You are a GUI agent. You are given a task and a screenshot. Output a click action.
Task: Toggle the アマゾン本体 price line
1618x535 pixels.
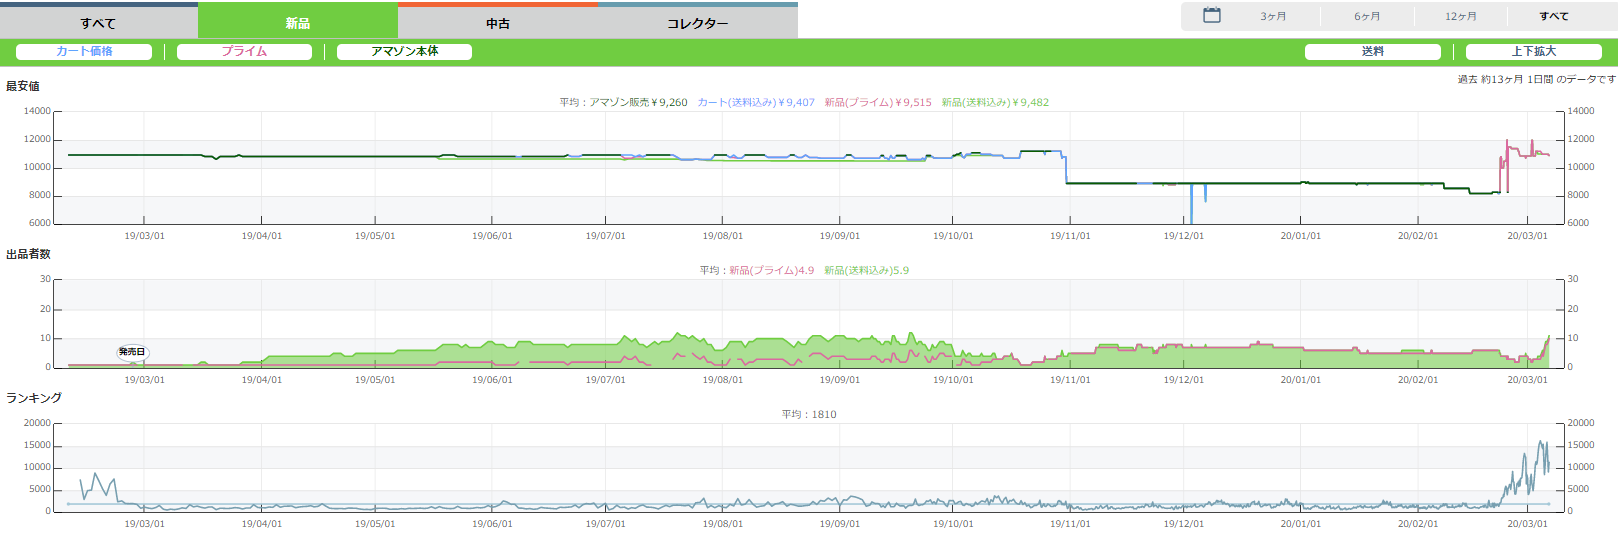(404, 52)
